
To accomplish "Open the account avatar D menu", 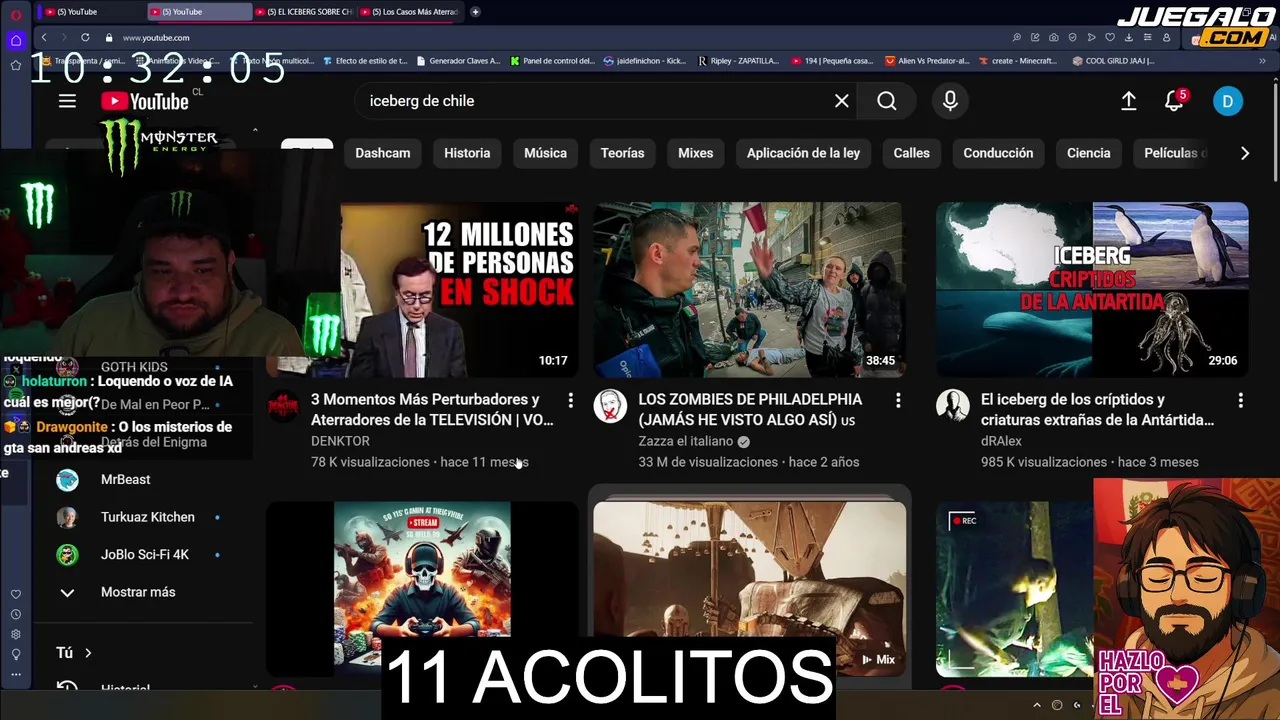I will 1228,101.
